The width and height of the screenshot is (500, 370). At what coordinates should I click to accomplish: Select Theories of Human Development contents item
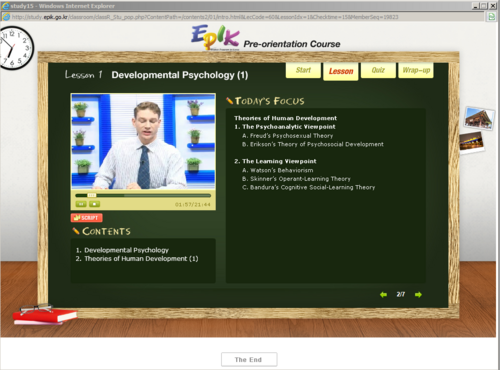(137, 259)
